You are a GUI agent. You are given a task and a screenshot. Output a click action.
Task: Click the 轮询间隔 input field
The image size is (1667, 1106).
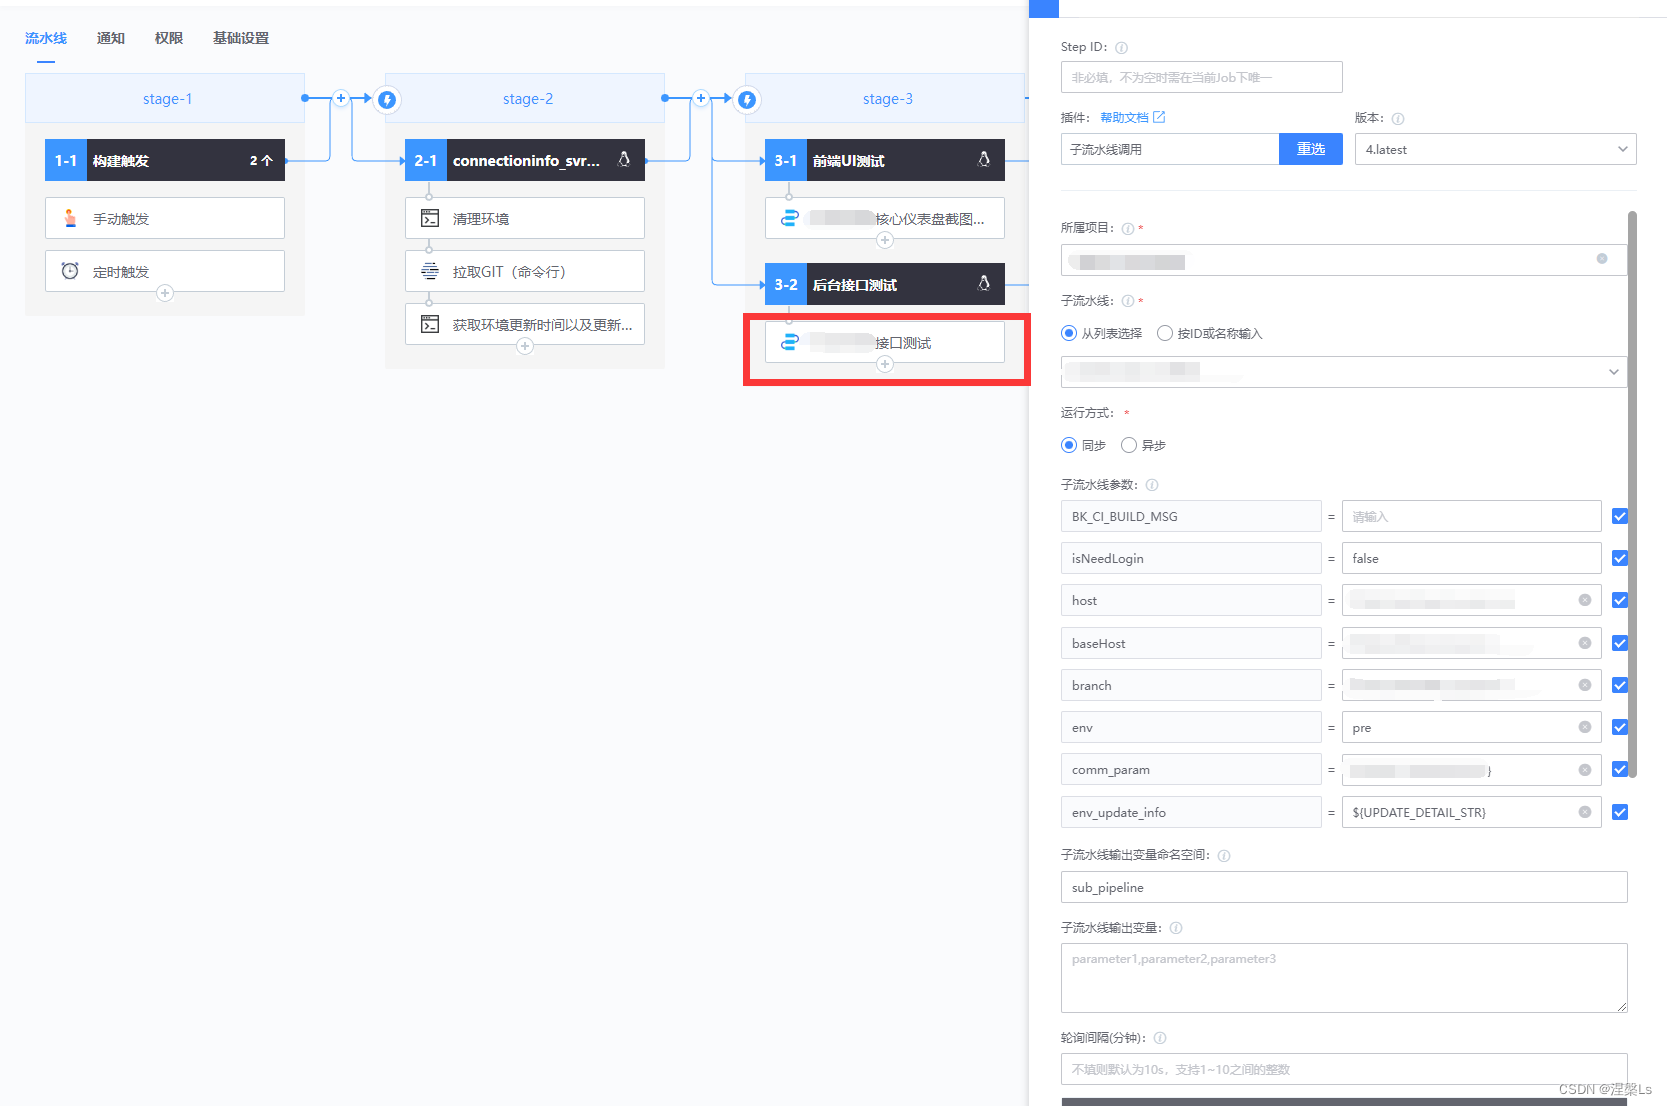[1344, 1069]
